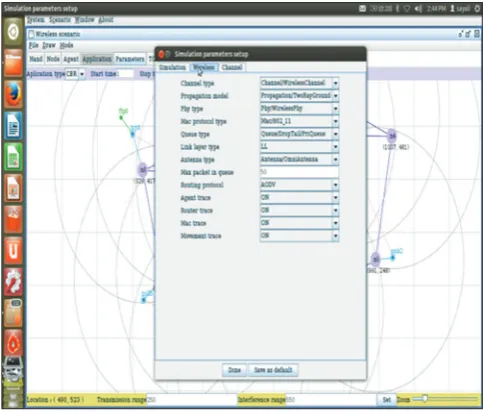The width and height of the screenshot is (483, 413).
Task: Open Ubuntu Software Center in the dock
Action: pos(13,219)
